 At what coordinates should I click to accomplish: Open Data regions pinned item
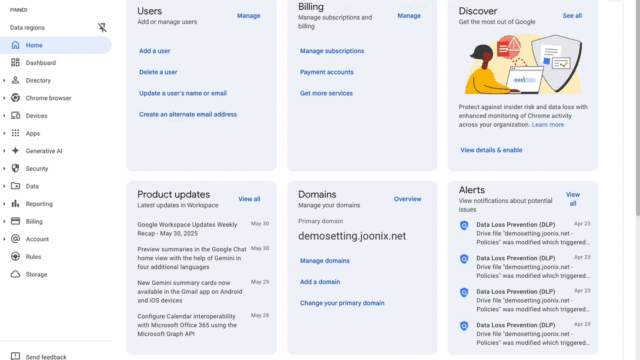(27, 28)
